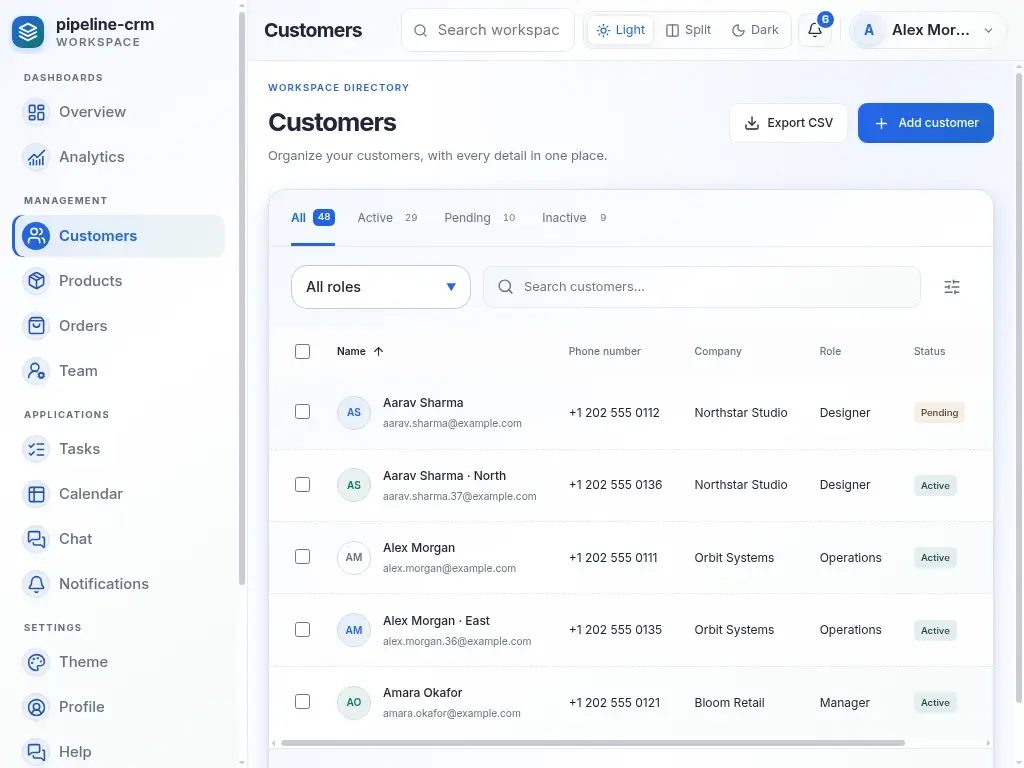
Task: Check the select-all checkbox in table header
Action: (x=302, y=351)
